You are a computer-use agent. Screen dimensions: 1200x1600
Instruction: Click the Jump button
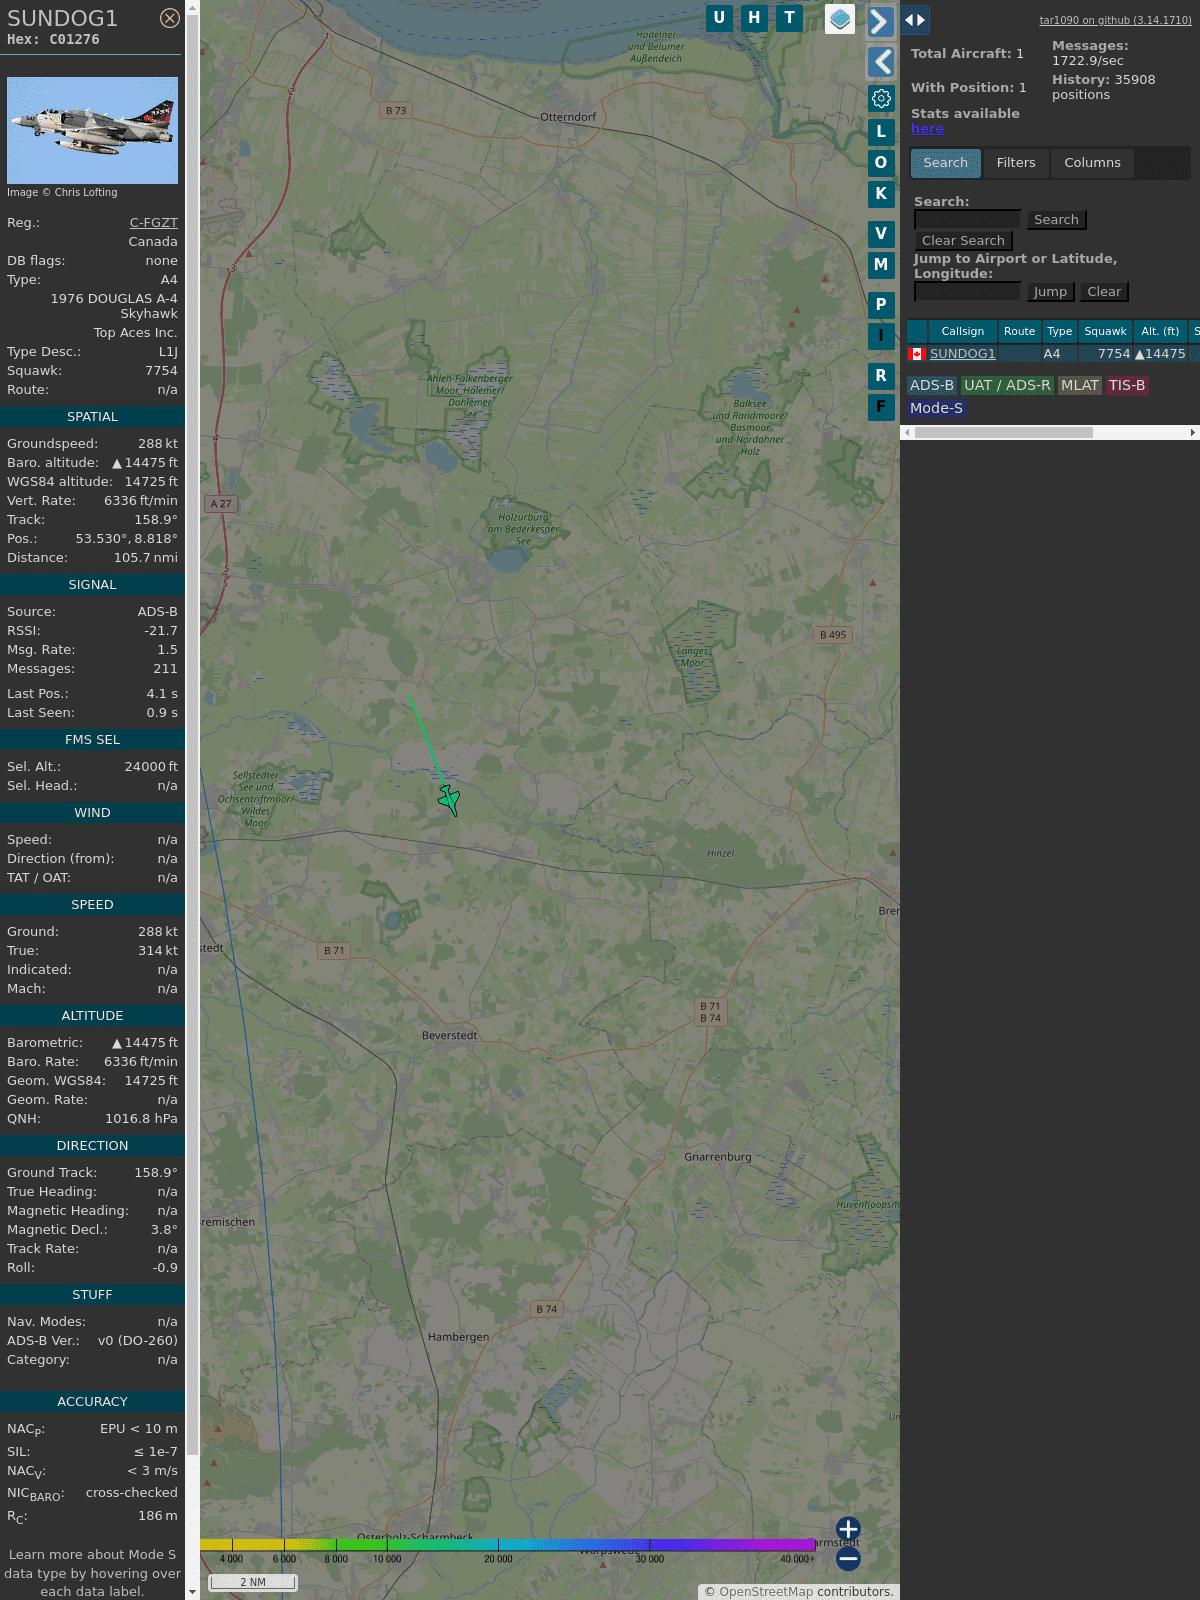[x=1050, y=292]
